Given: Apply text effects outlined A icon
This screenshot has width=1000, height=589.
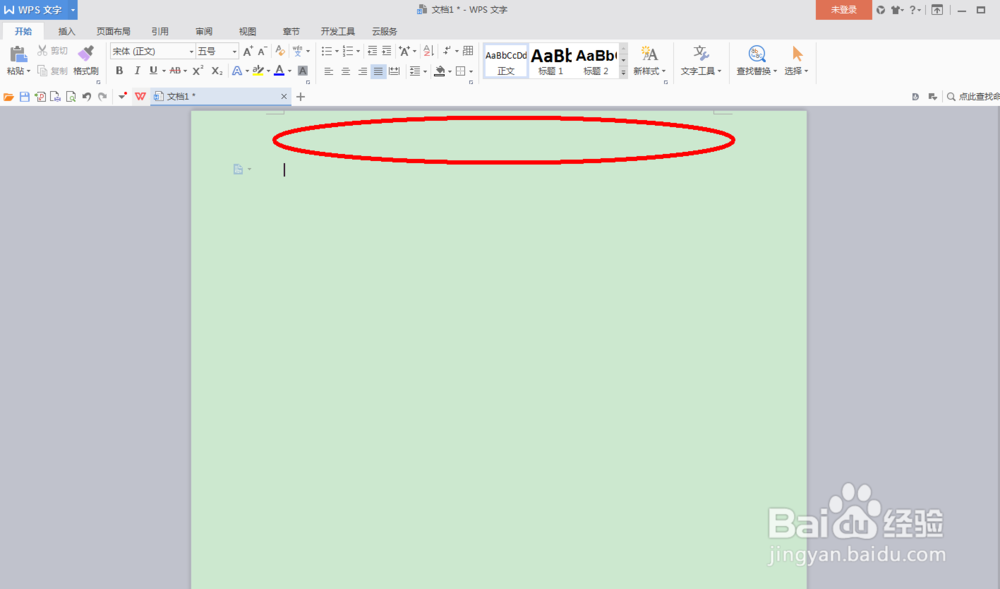Looking at the screenshot, I should 237,71.
